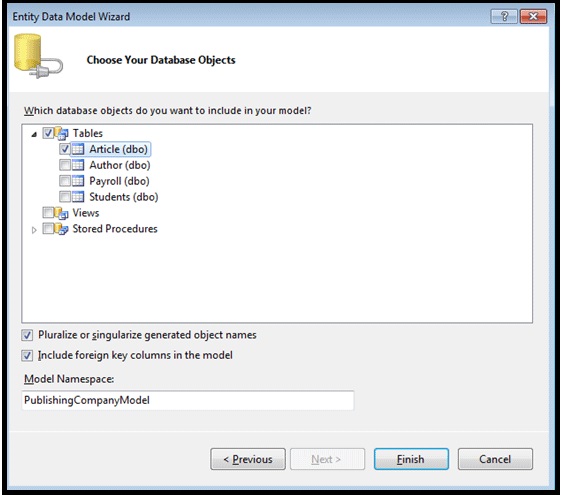
Task: Click the Article table grid icon
Action: [x=78, y=149]
